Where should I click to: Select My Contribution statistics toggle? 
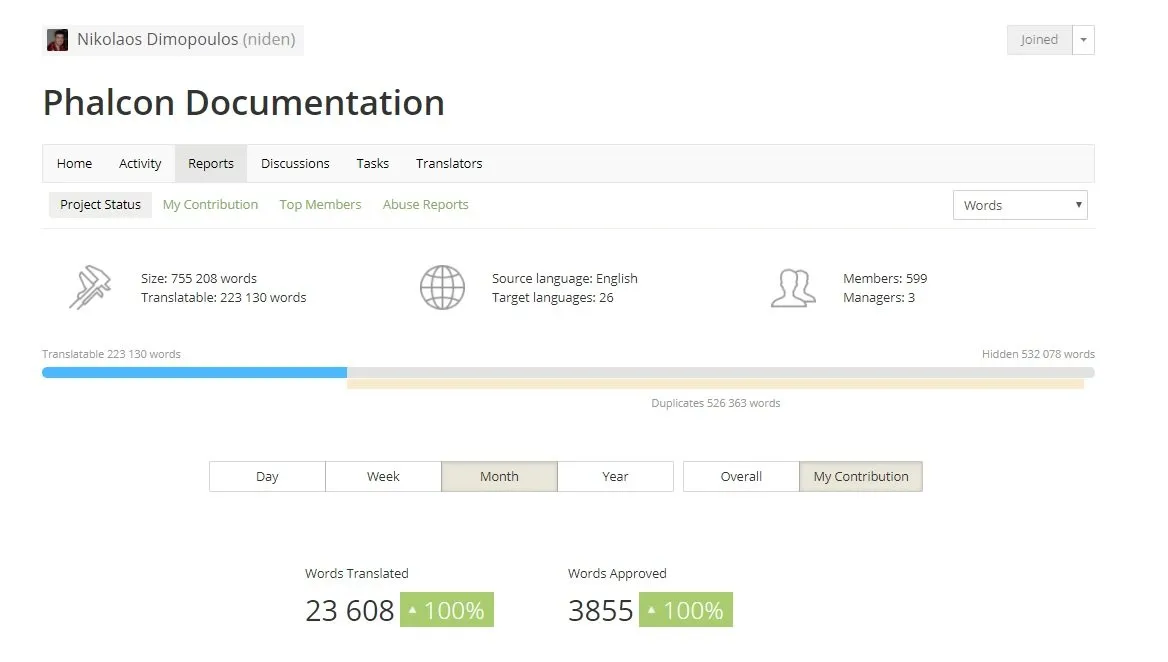coord(861,477)
